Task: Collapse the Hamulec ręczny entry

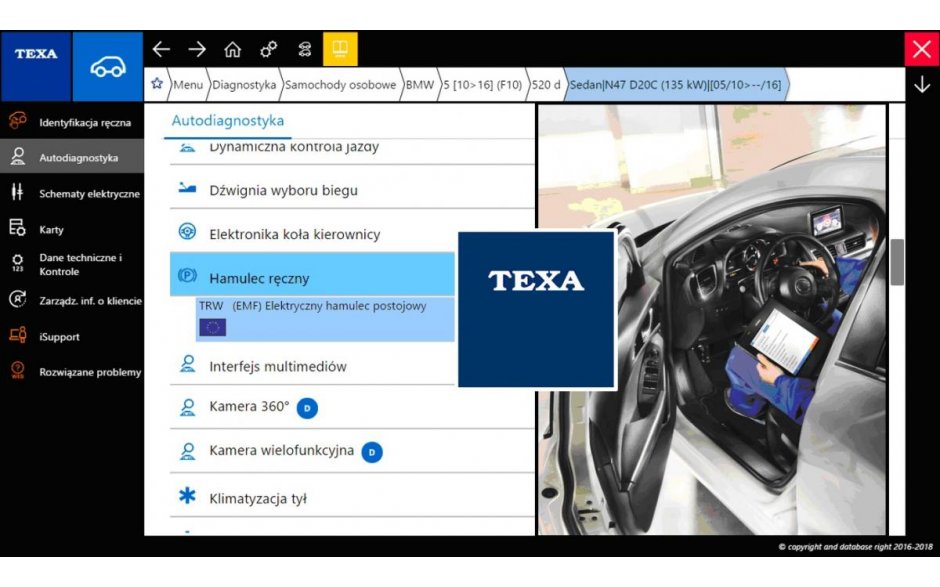Action: 313,275
